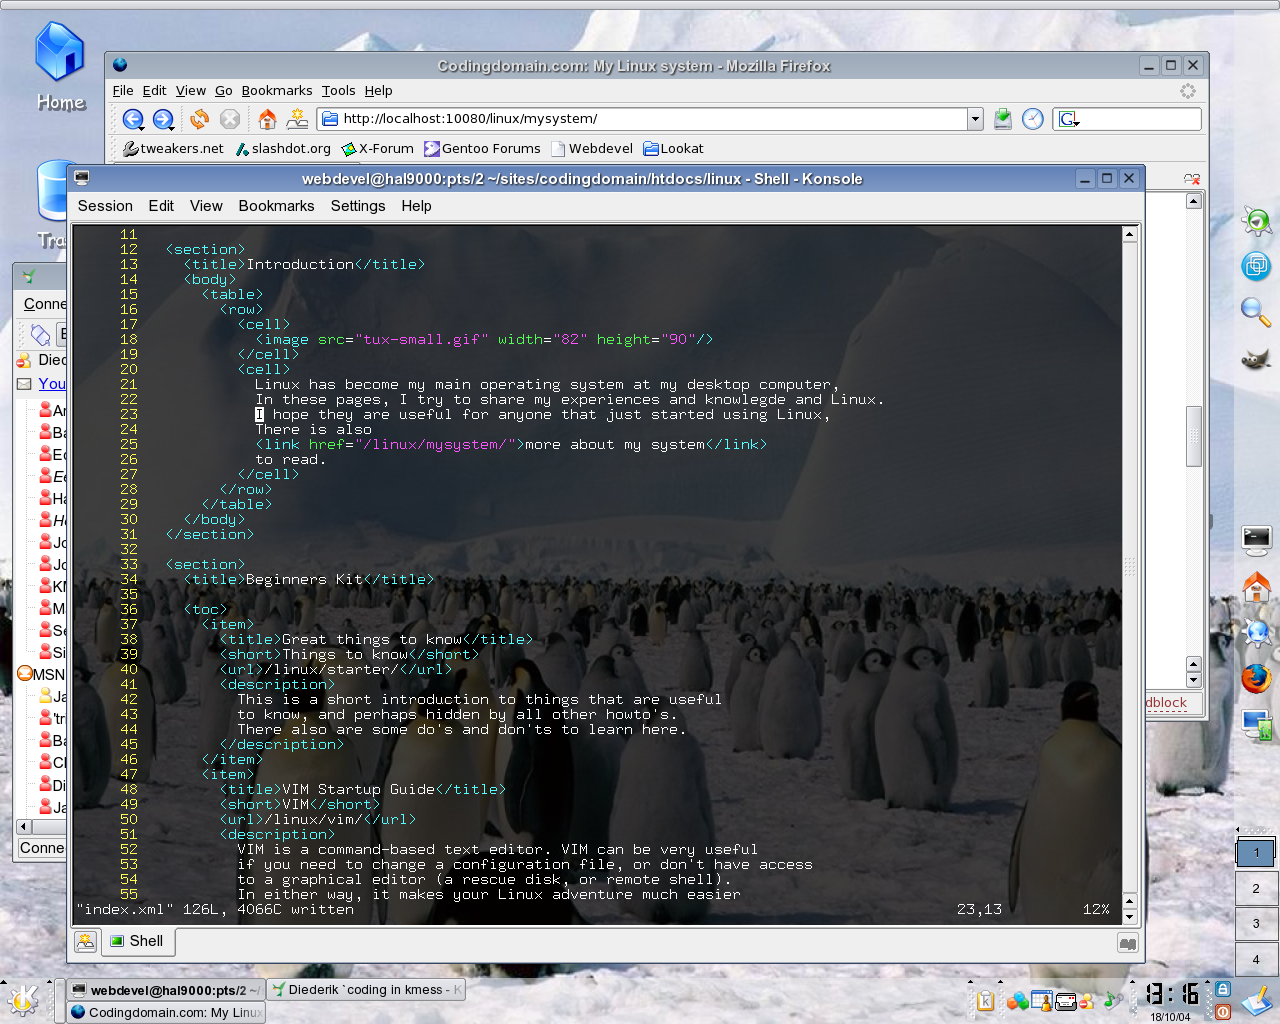Click the printer tray icon
1280x1024 pixels.
1065,1001
